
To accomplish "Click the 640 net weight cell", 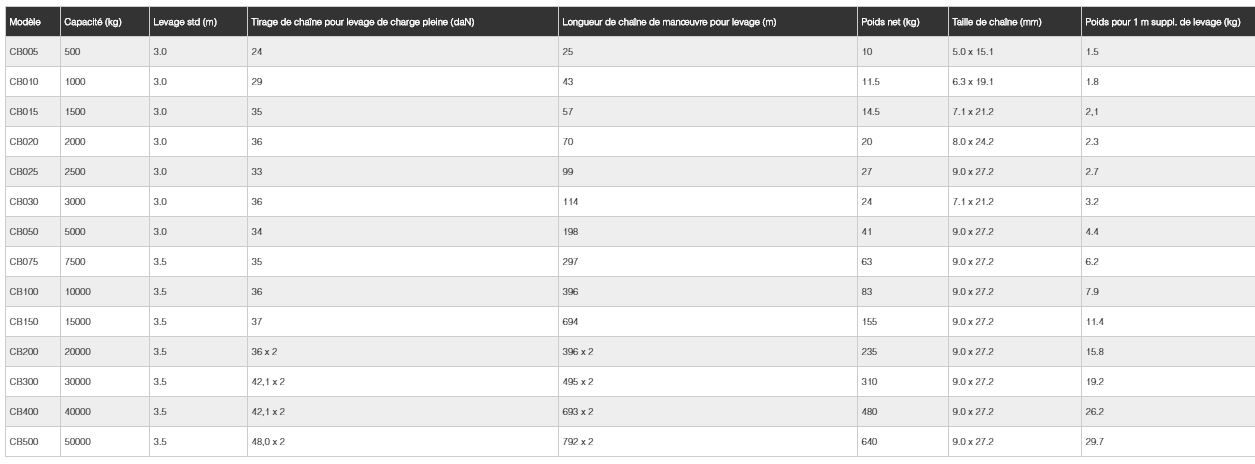I will [869, 441].
